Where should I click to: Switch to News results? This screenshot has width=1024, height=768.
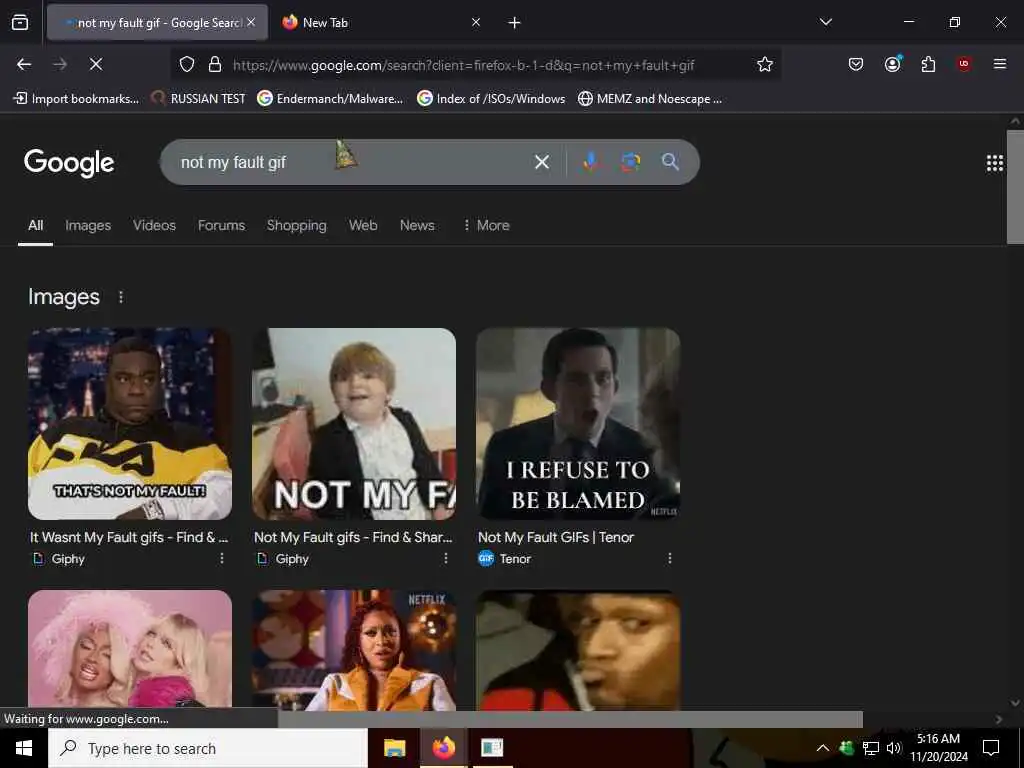[417, 225]
